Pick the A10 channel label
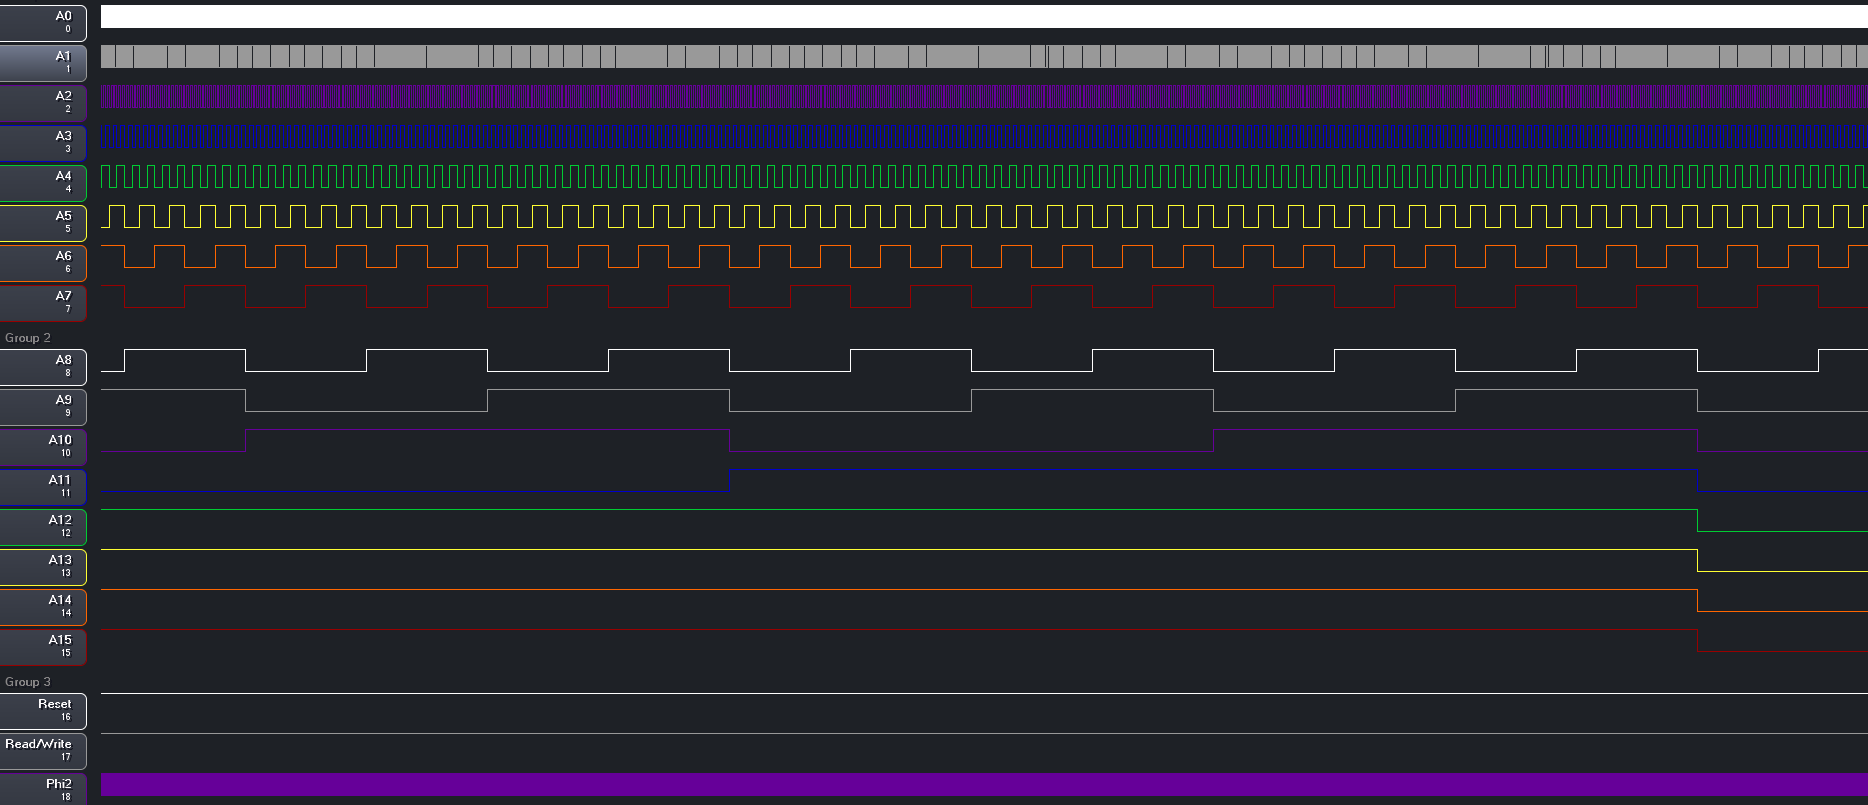The width and height of the screenshot is (1868, 805). coord(43,446)
